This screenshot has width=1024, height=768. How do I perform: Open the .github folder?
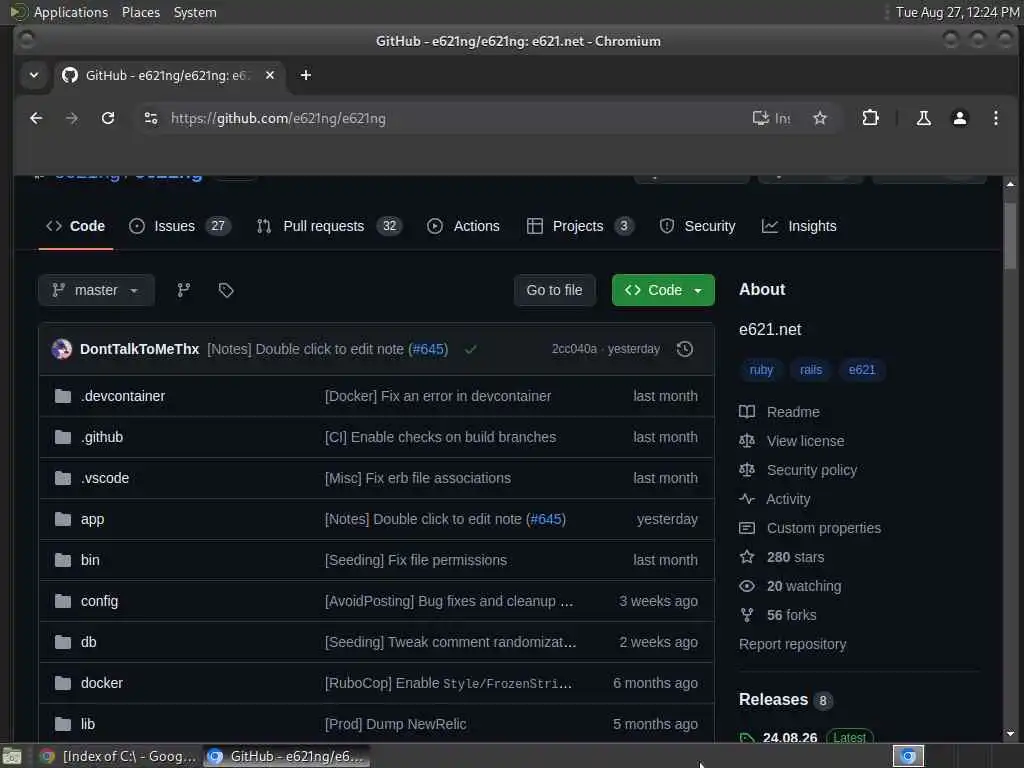tap(102, 438)
